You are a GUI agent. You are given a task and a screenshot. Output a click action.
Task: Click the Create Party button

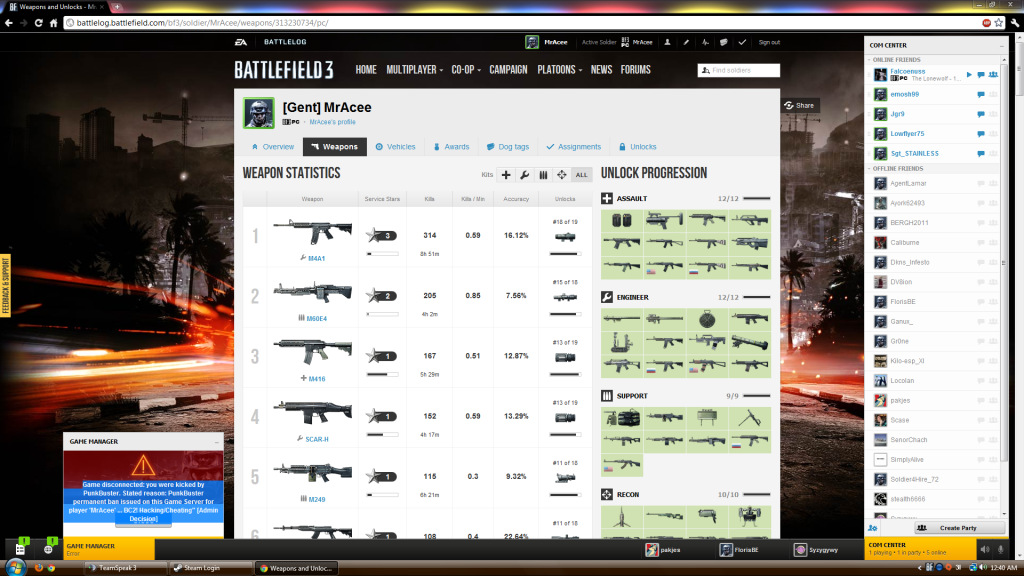[958, 528]
